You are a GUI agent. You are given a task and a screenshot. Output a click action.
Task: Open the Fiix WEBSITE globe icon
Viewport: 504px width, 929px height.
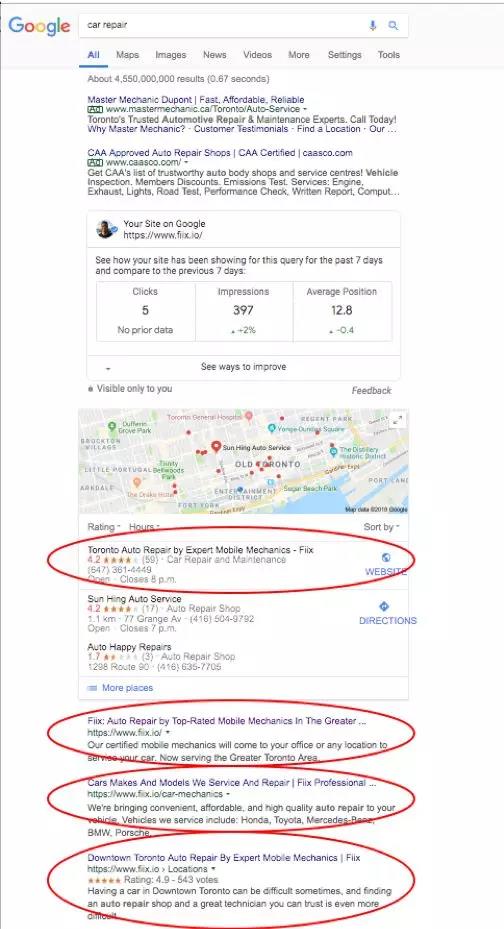386,558
